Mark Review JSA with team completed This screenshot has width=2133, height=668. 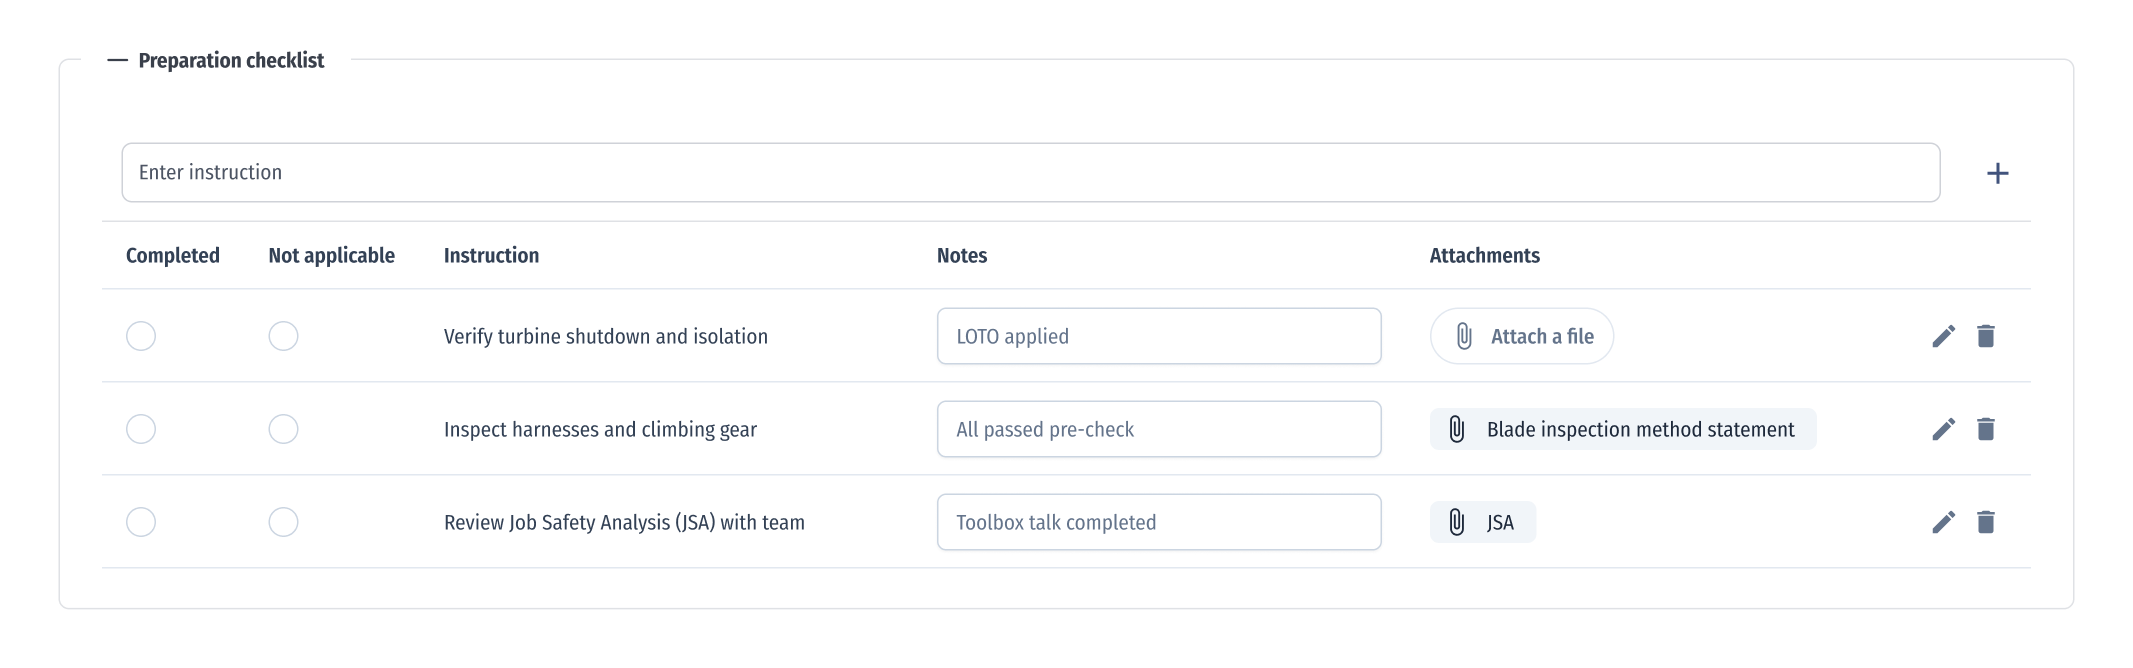pyautogui.click(x=141, y=522)
